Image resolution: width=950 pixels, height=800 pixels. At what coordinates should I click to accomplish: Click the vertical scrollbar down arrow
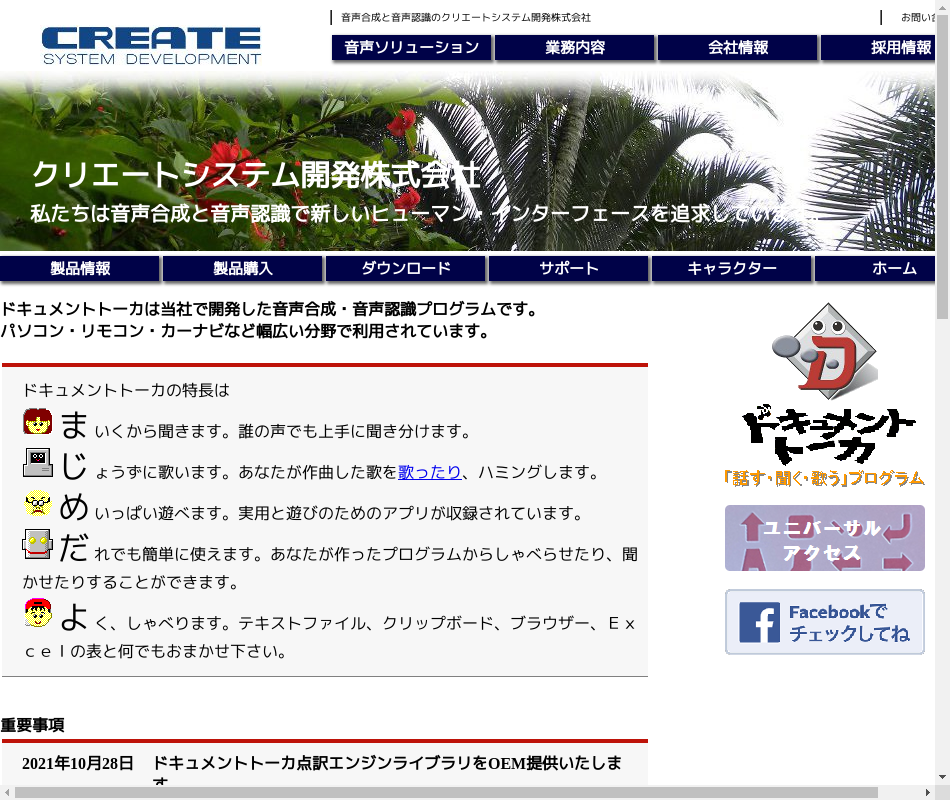click(942, 777)
